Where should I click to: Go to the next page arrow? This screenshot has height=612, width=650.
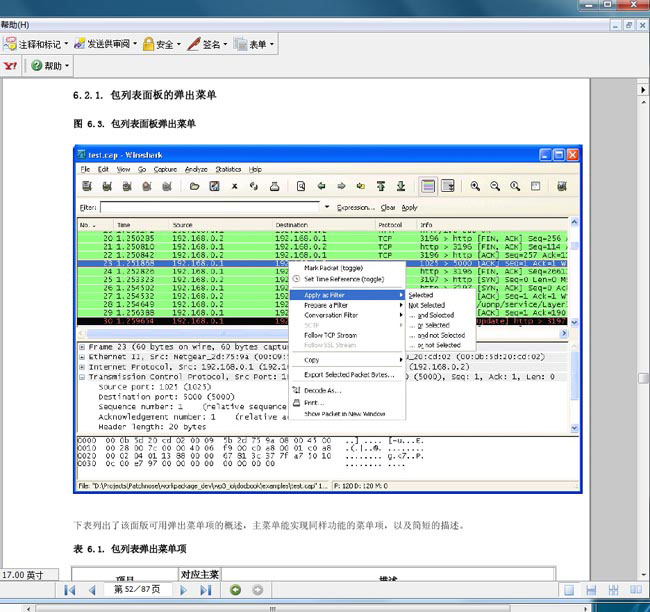tap(184, 590)
